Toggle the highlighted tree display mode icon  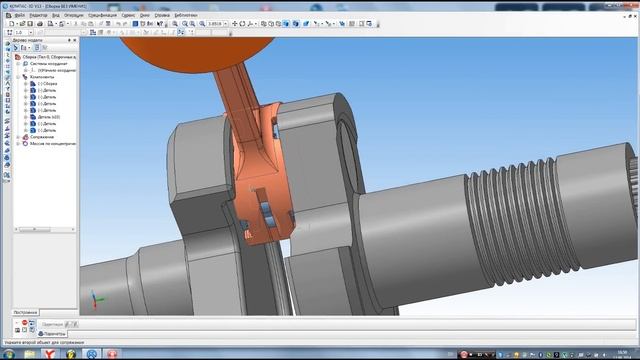[x=37, y=48]
